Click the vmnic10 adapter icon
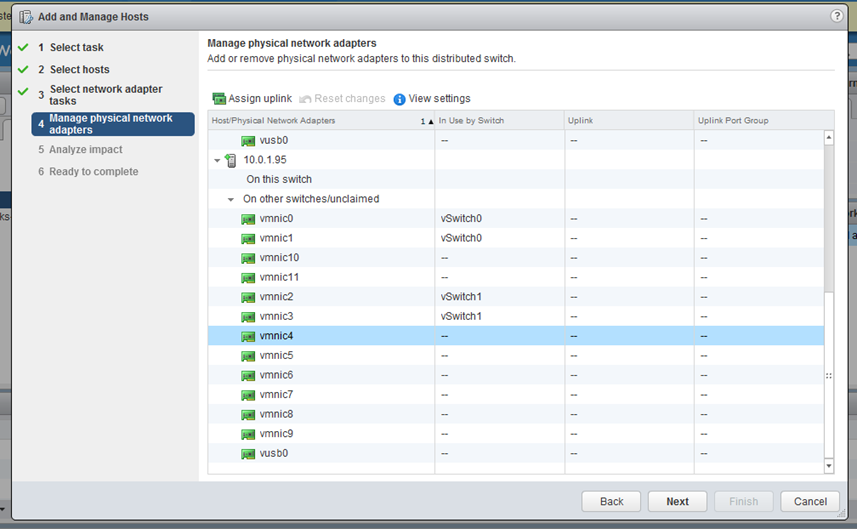Viewport: 857px width, 529px height. pyautogui.click(x=248, y=258)
